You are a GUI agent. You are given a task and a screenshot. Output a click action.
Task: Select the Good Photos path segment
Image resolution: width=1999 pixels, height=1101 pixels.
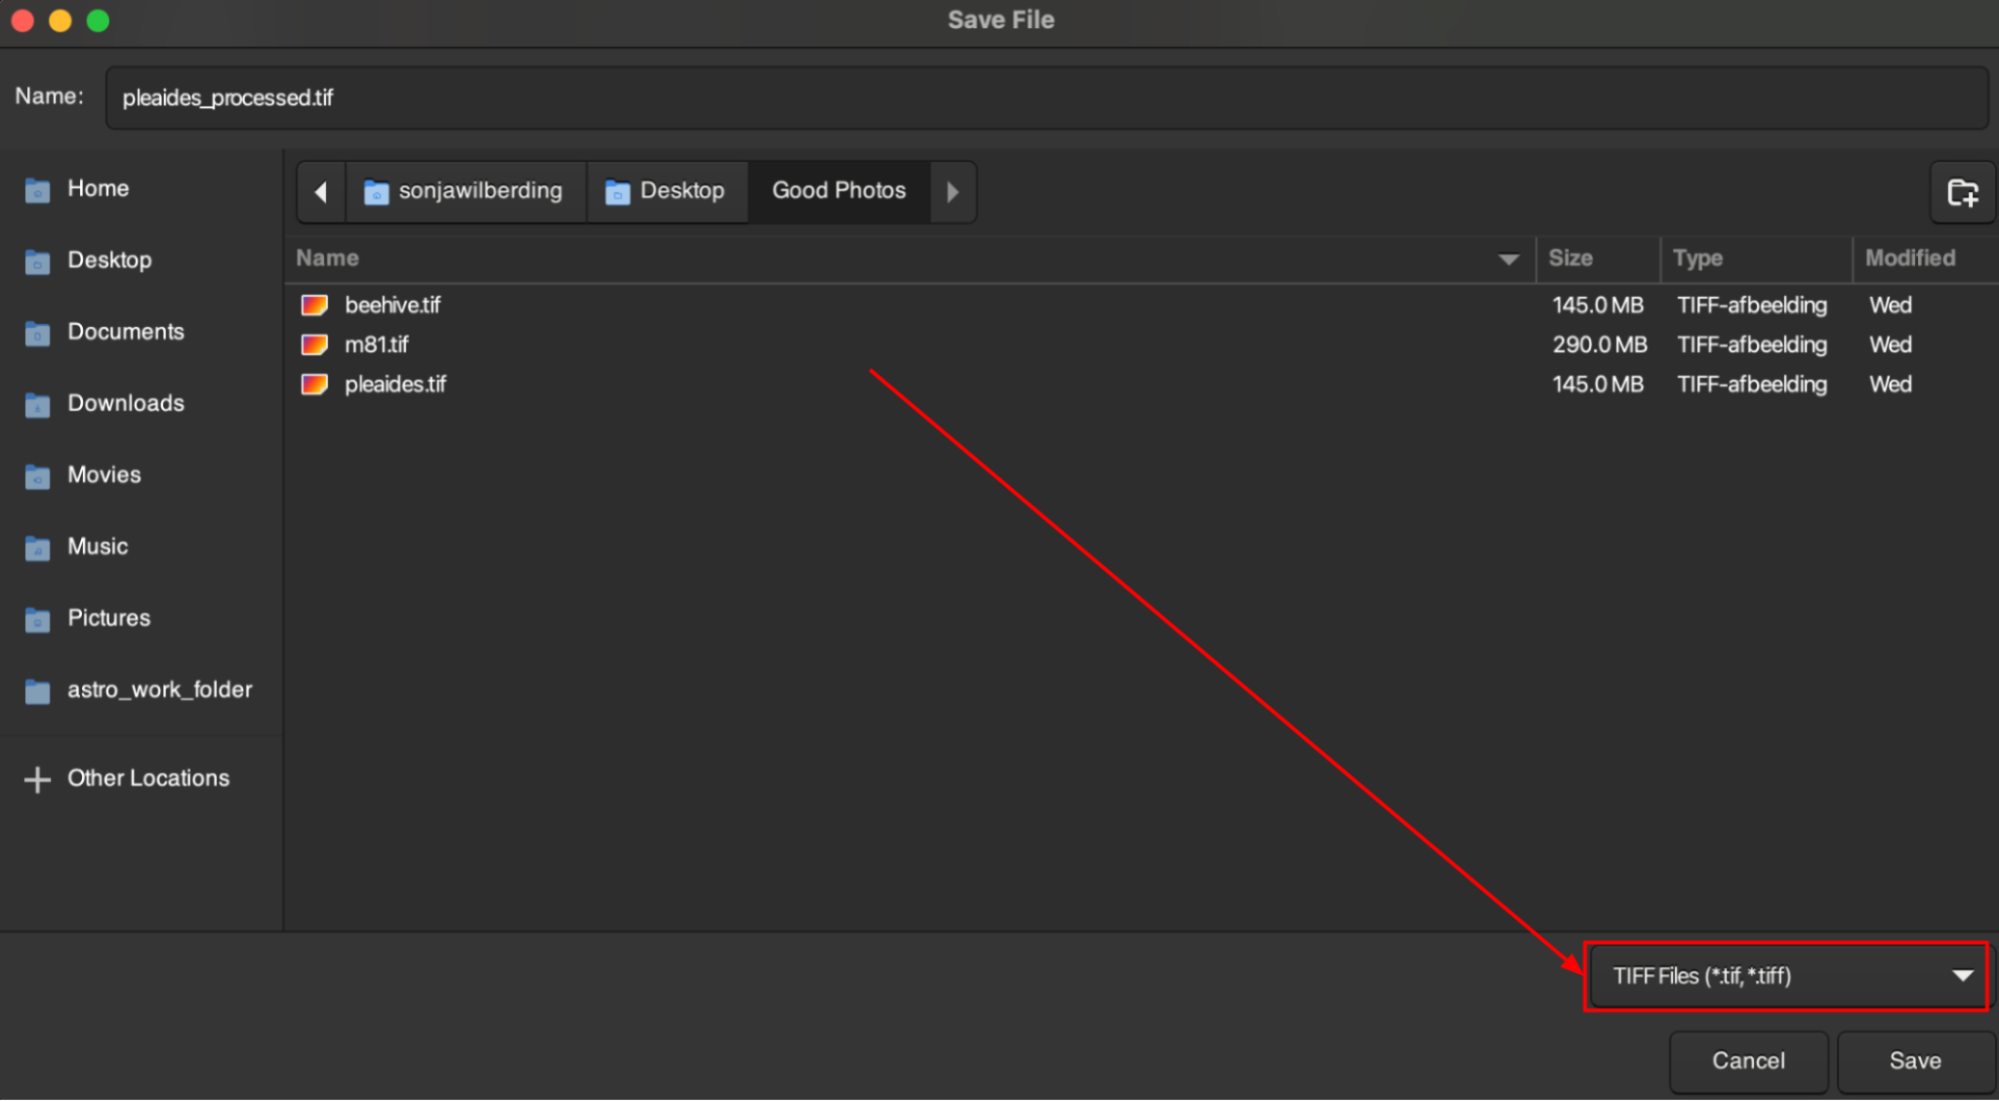tap(838, 191)
